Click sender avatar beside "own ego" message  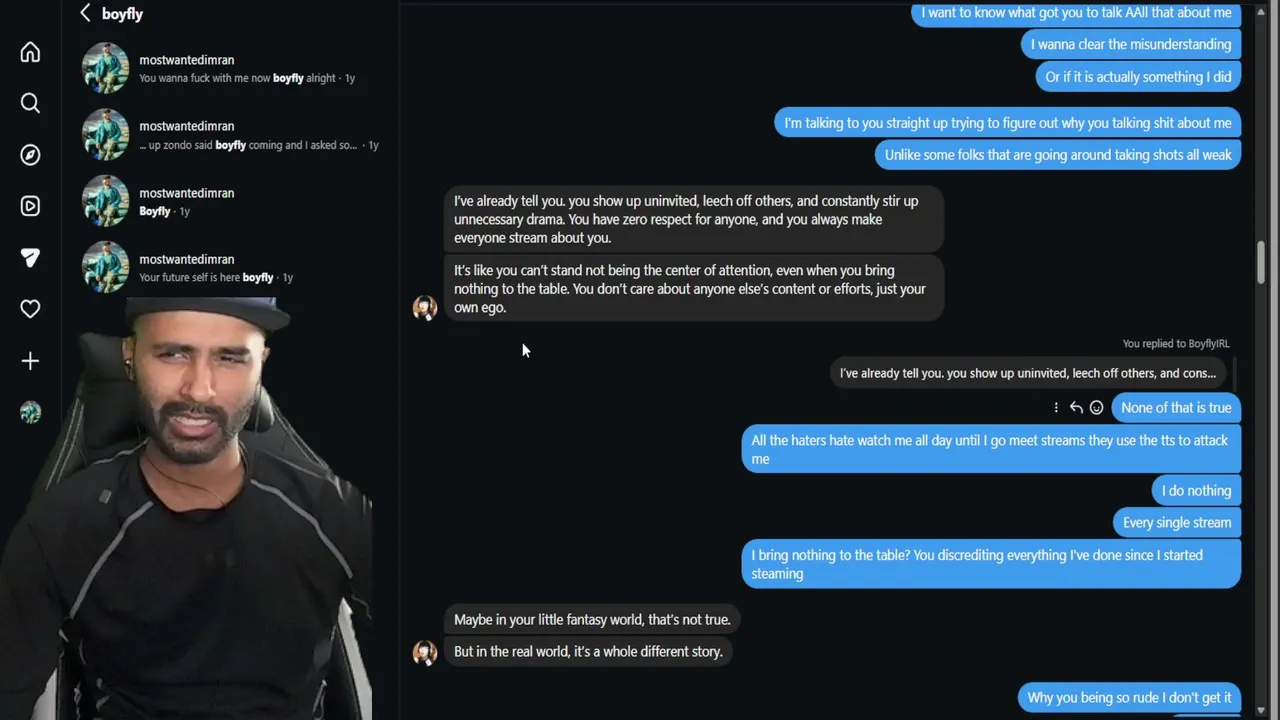425,307
